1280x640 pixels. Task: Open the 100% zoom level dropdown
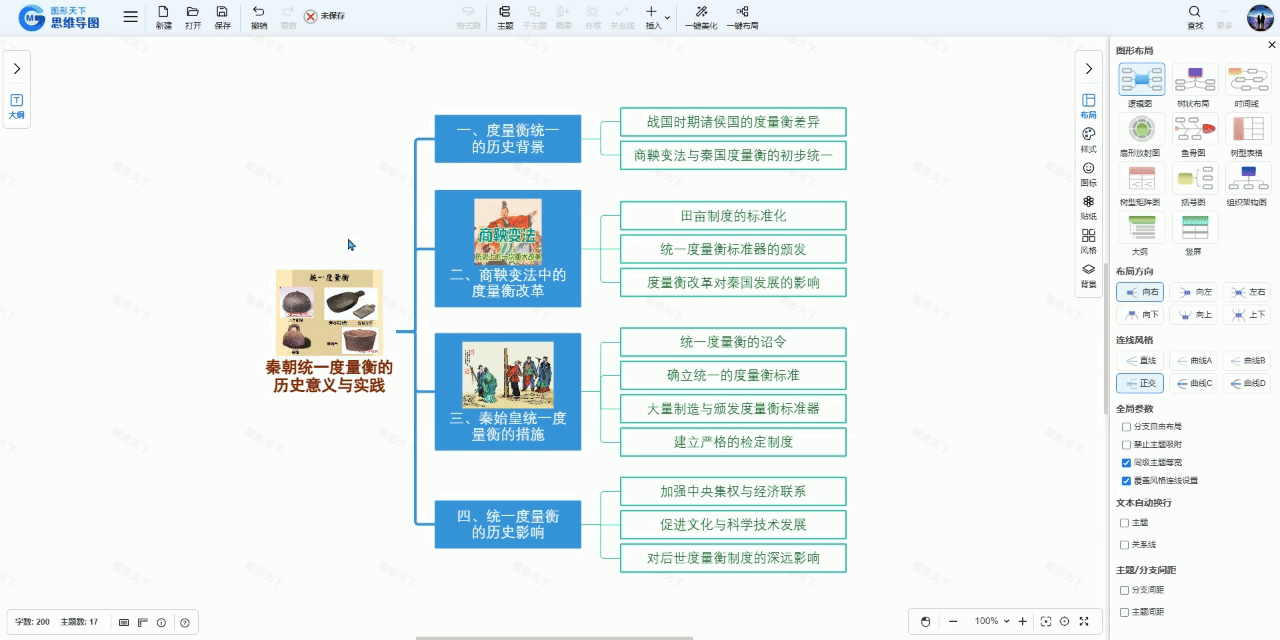(992, 621)
